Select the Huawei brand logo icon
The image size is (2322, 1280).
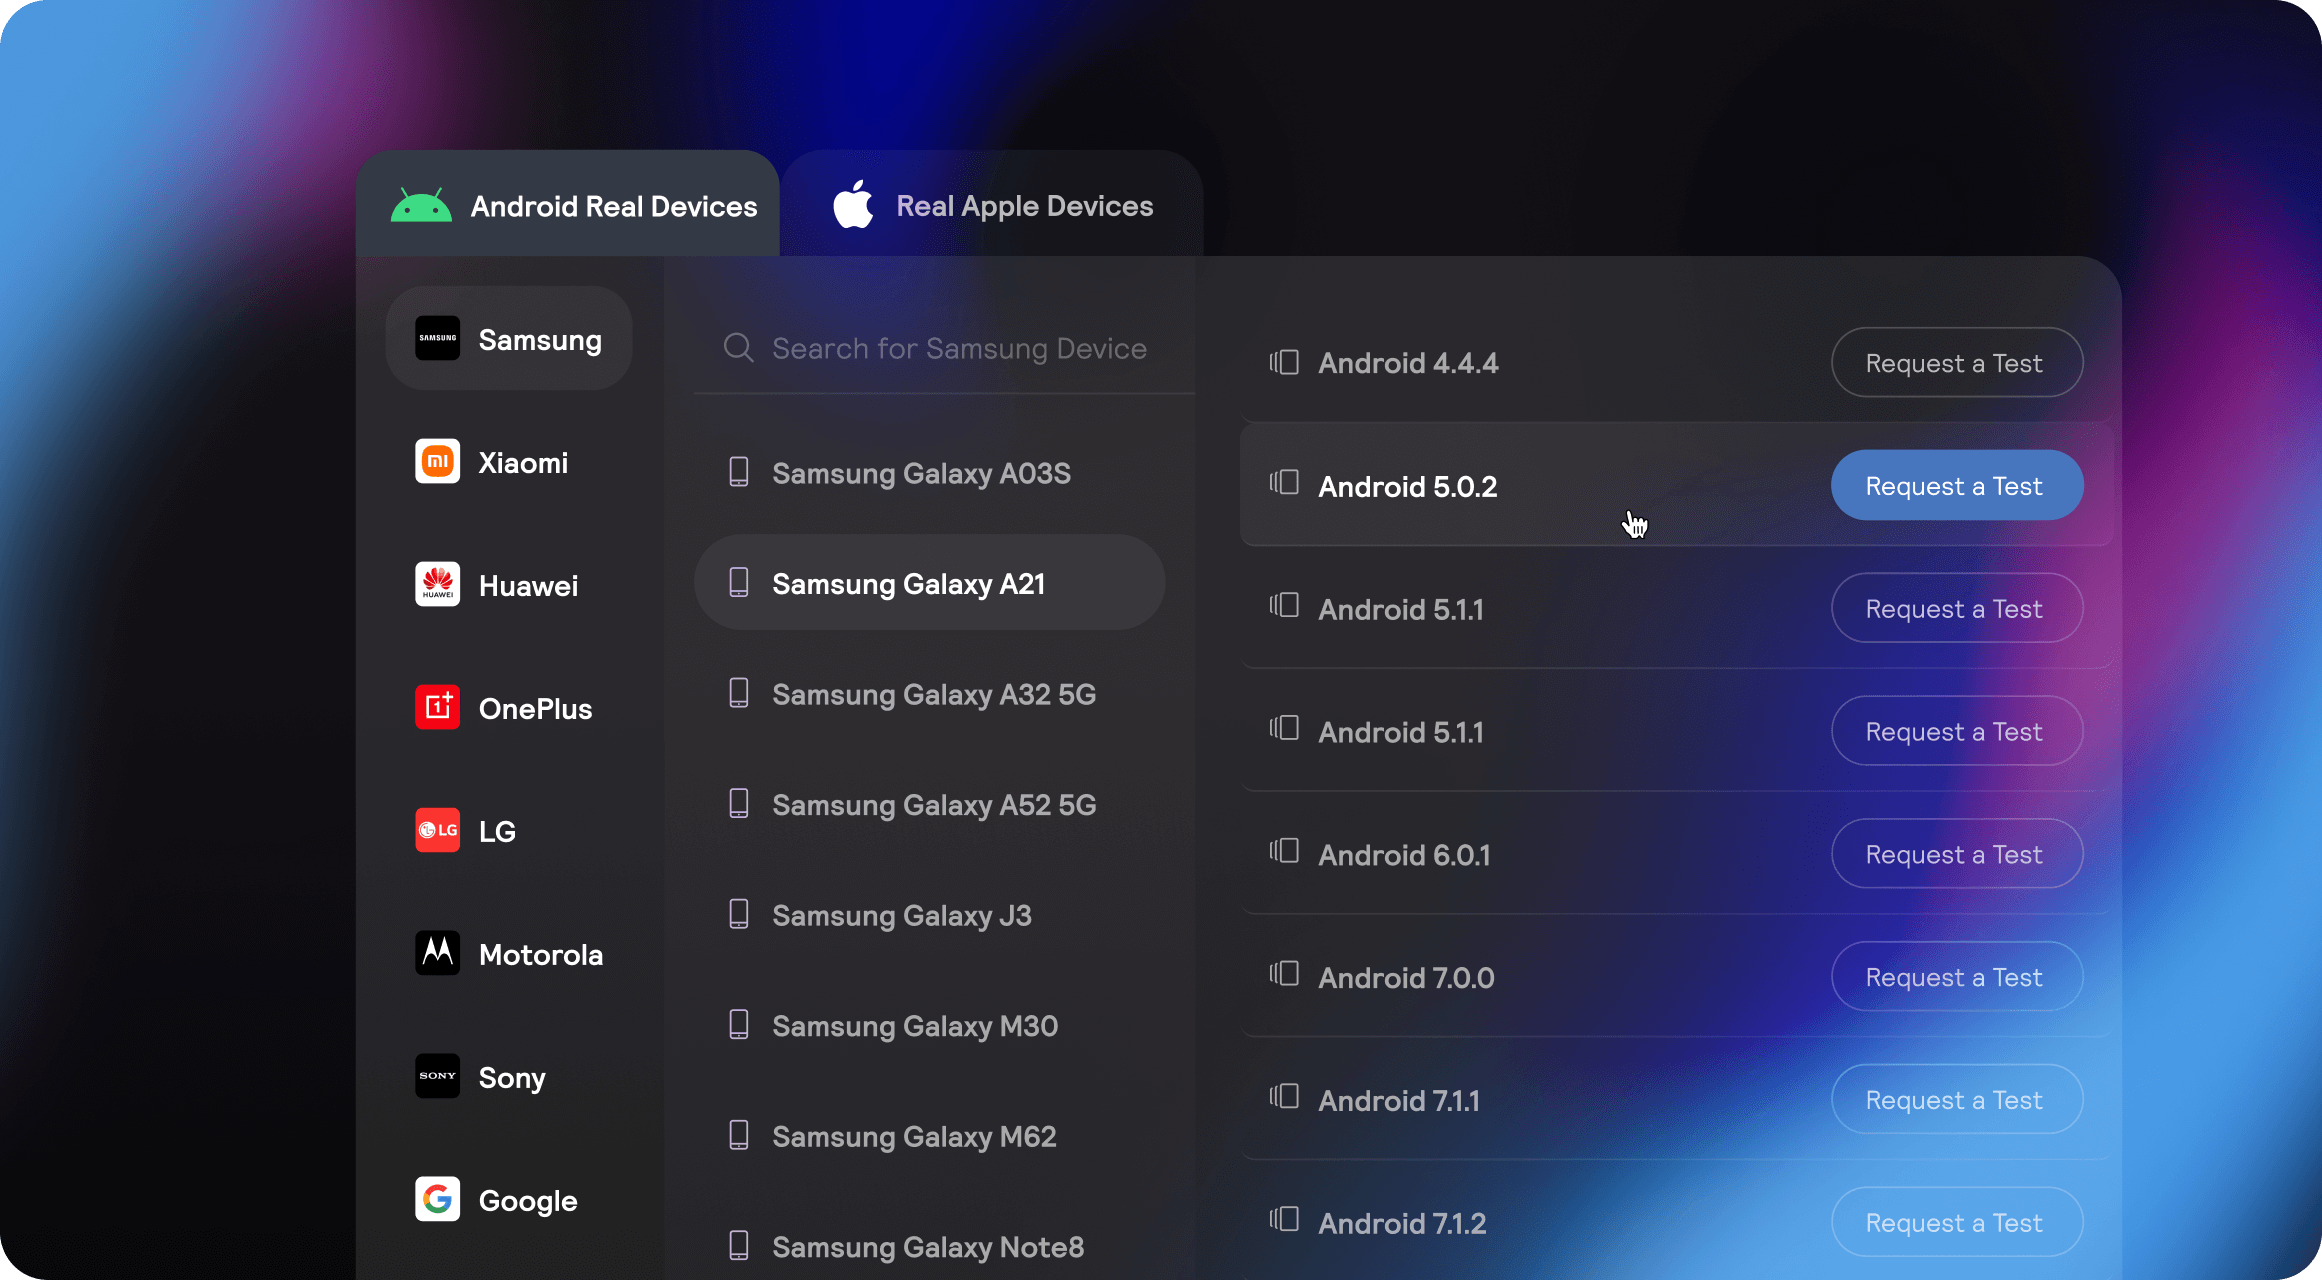pos(438,584)
